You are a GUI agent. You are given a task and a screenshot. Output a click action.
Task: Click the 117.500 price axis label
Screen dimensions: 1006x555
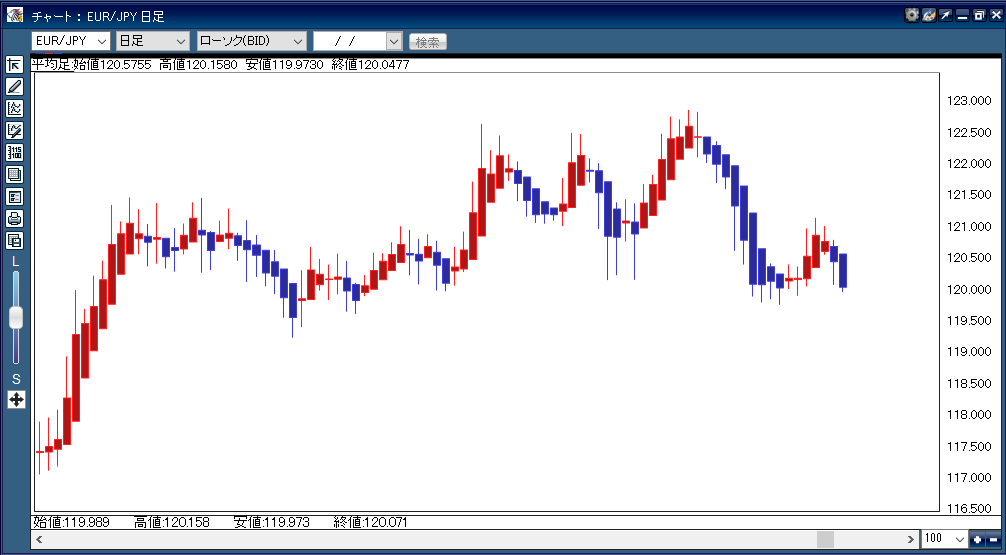pos(969,447)
